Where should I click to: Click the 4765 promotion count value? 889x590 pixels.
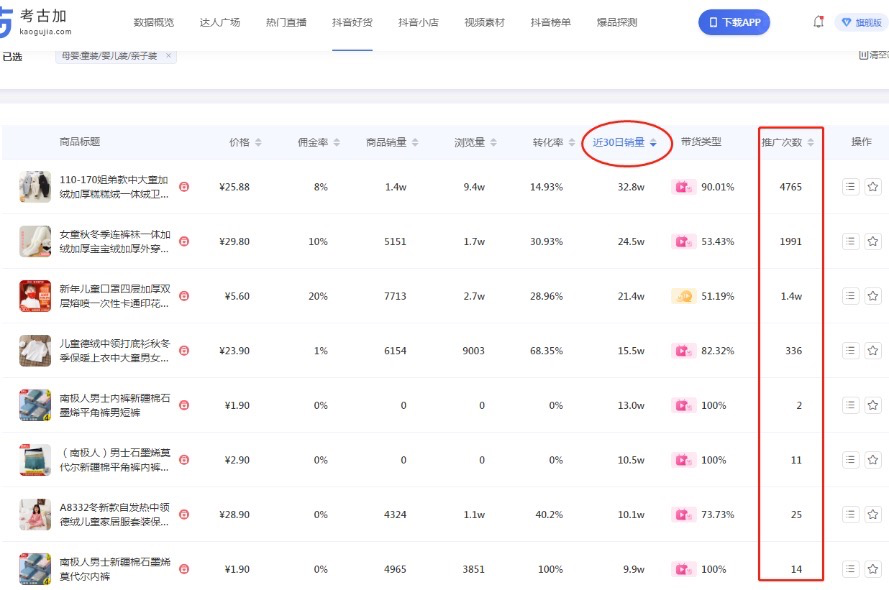coord(790,186)
